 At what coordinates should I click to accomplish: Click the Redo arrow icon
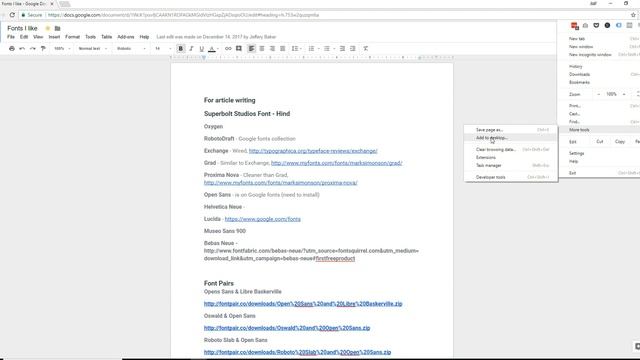tap(33, 49)
